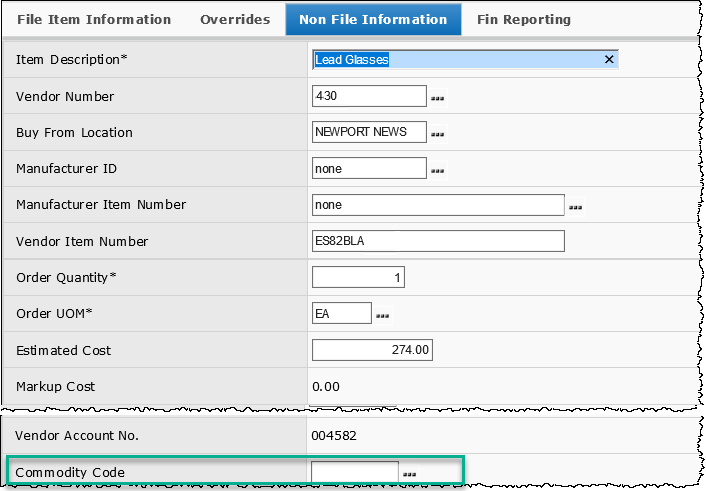Select the Estimated Cost field showing 274.00
The height and width of the screenshot is (491, 706).
point(372,350)
